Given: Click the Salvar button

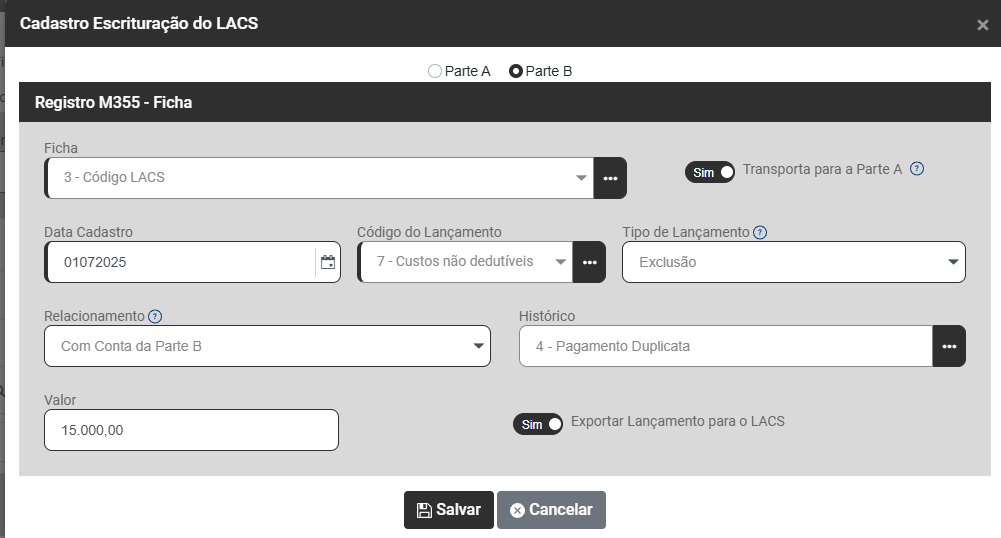Looking at the screenshot, I should pyautogui.click(x=449, y=510).
